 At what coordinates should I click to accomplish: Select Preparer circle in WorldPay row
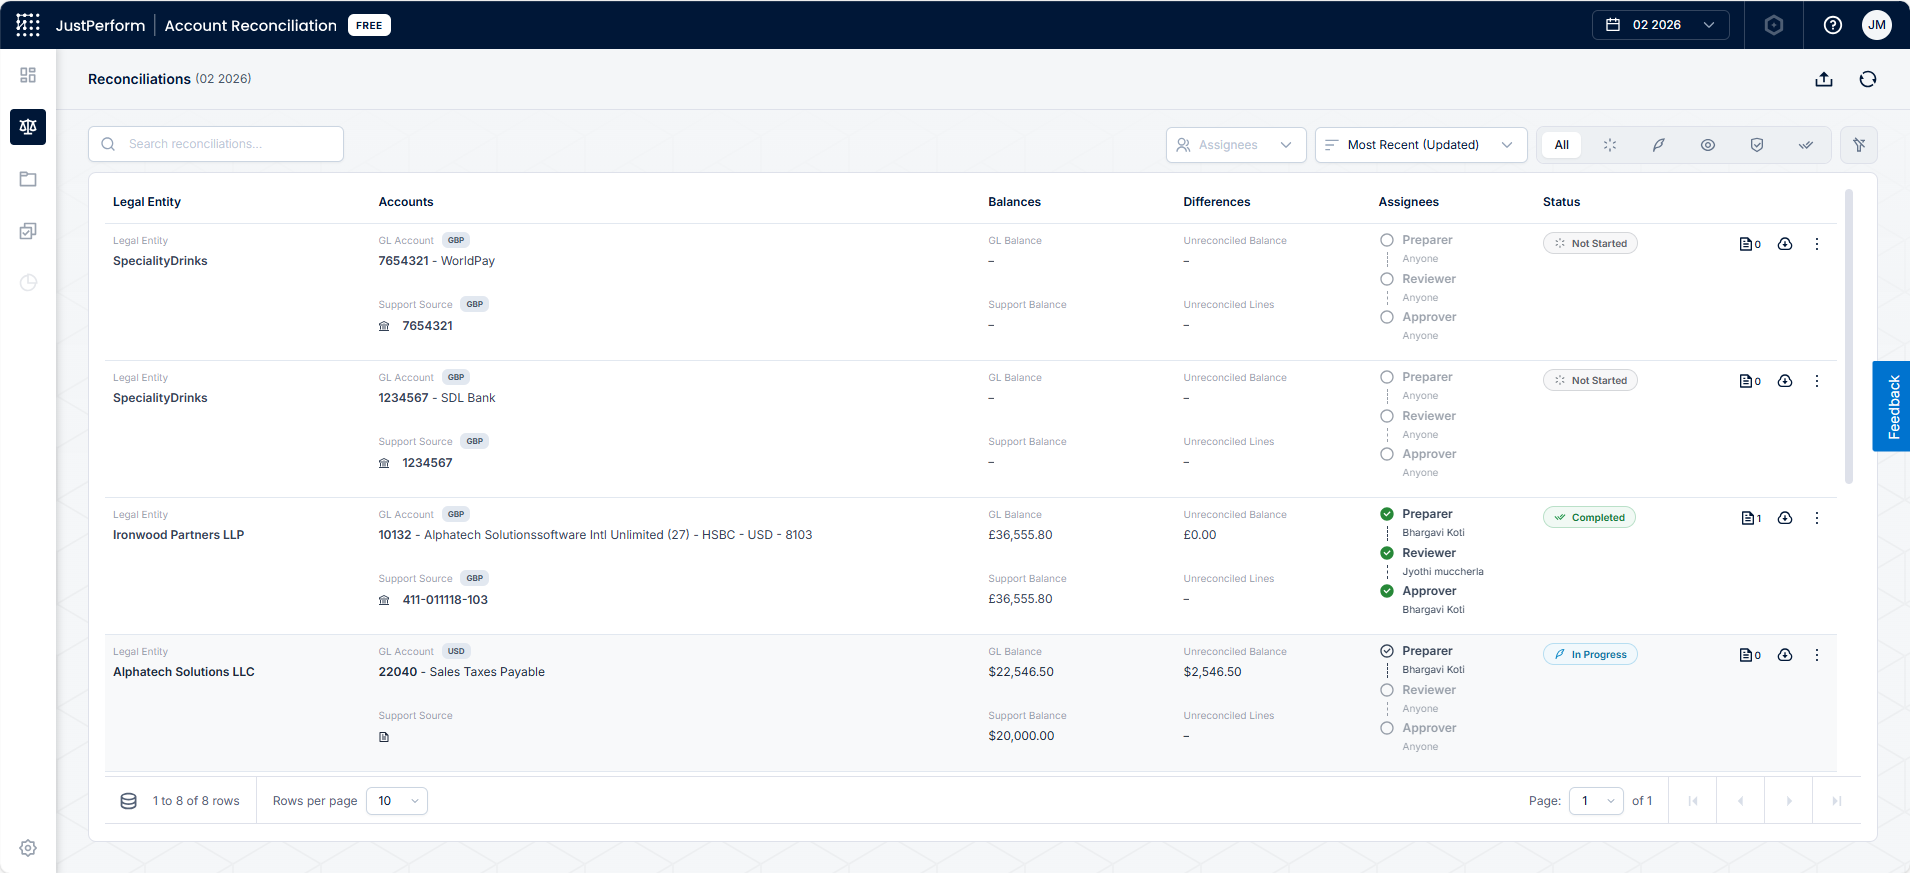(1387, 240)
